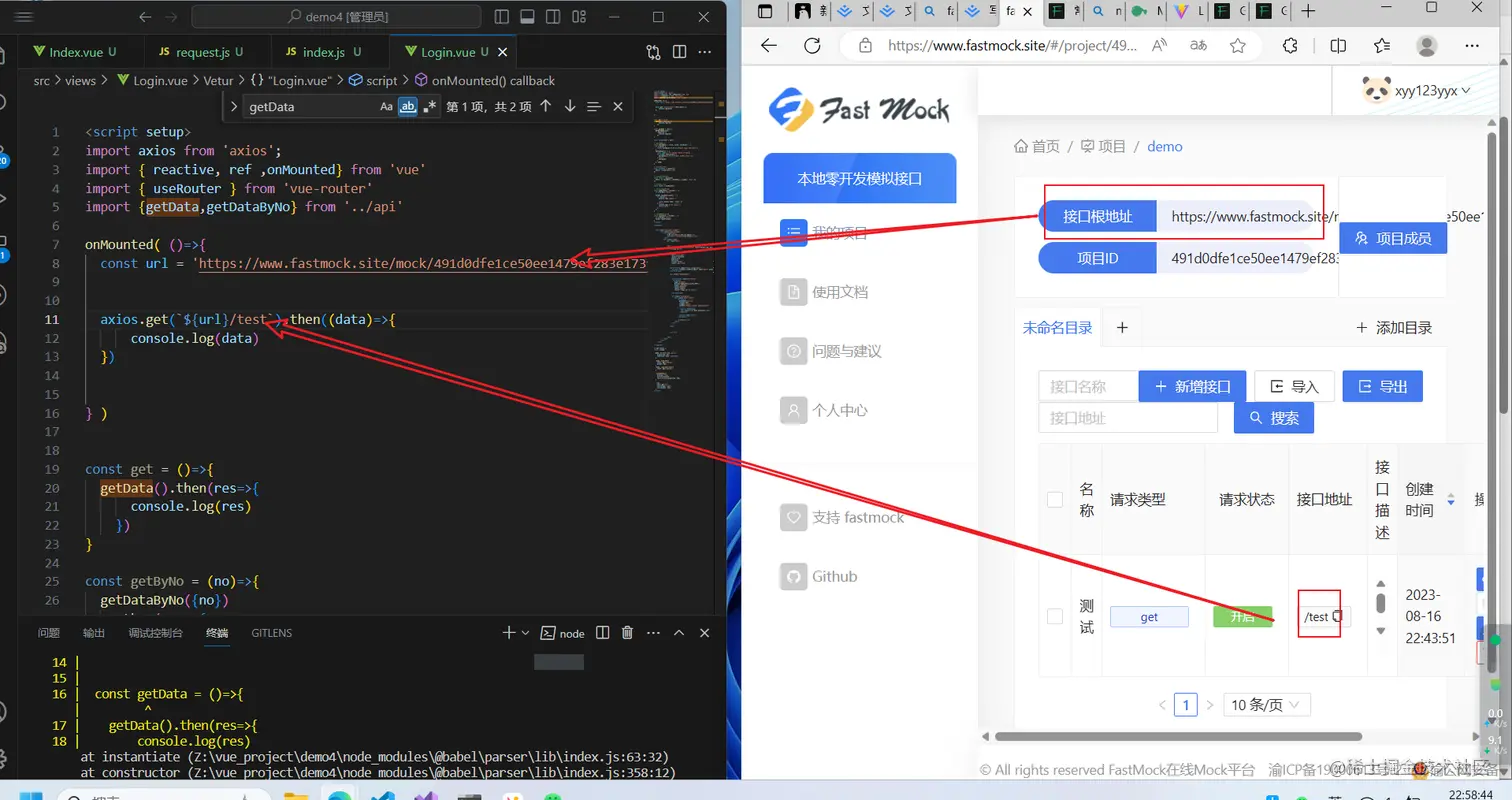Click Edge read aloud icon in address bar
Screen dimensions: 1512x800
[x=1160, y=46]
